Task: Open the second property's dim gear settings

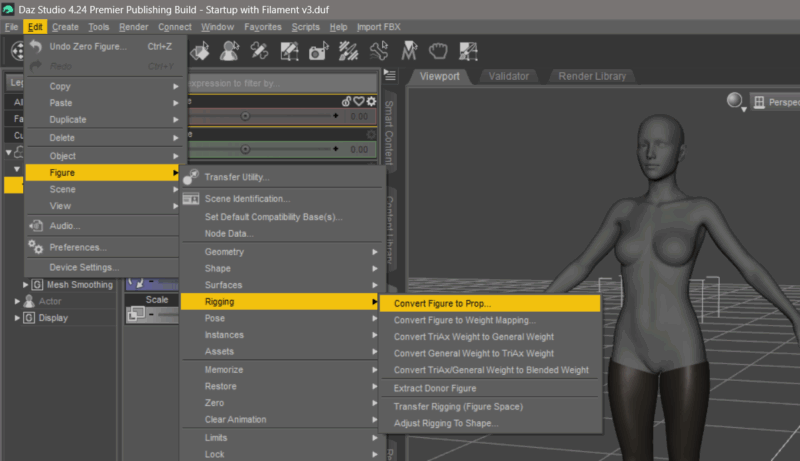Action: point(371,135)
